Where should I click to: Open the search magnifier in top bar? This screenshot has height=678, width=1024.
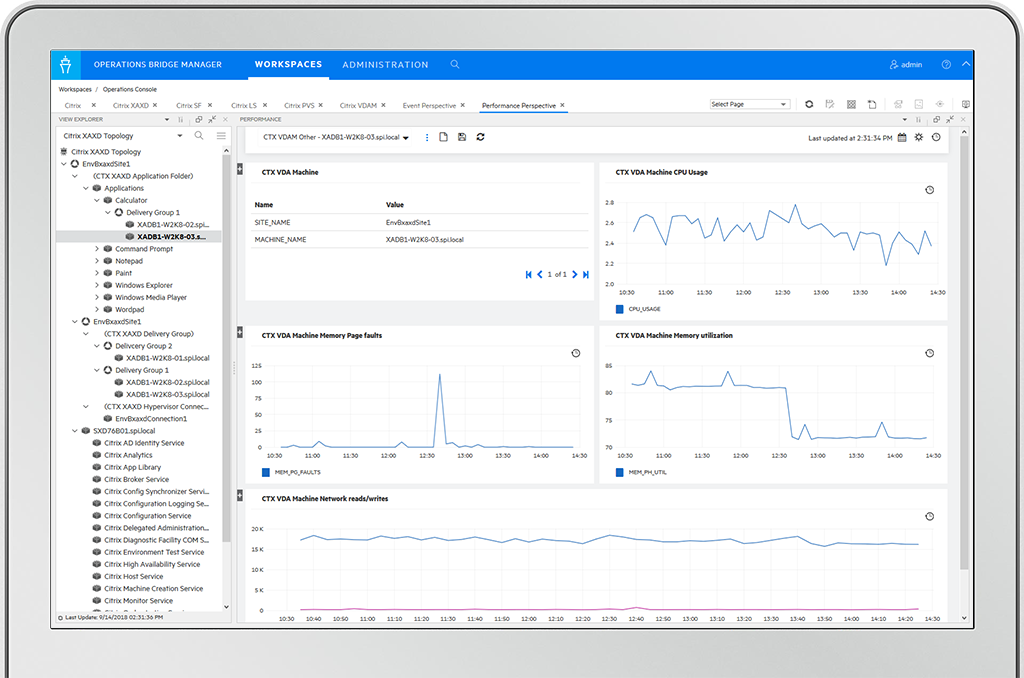pyautogui.click(x=455, y=65)
